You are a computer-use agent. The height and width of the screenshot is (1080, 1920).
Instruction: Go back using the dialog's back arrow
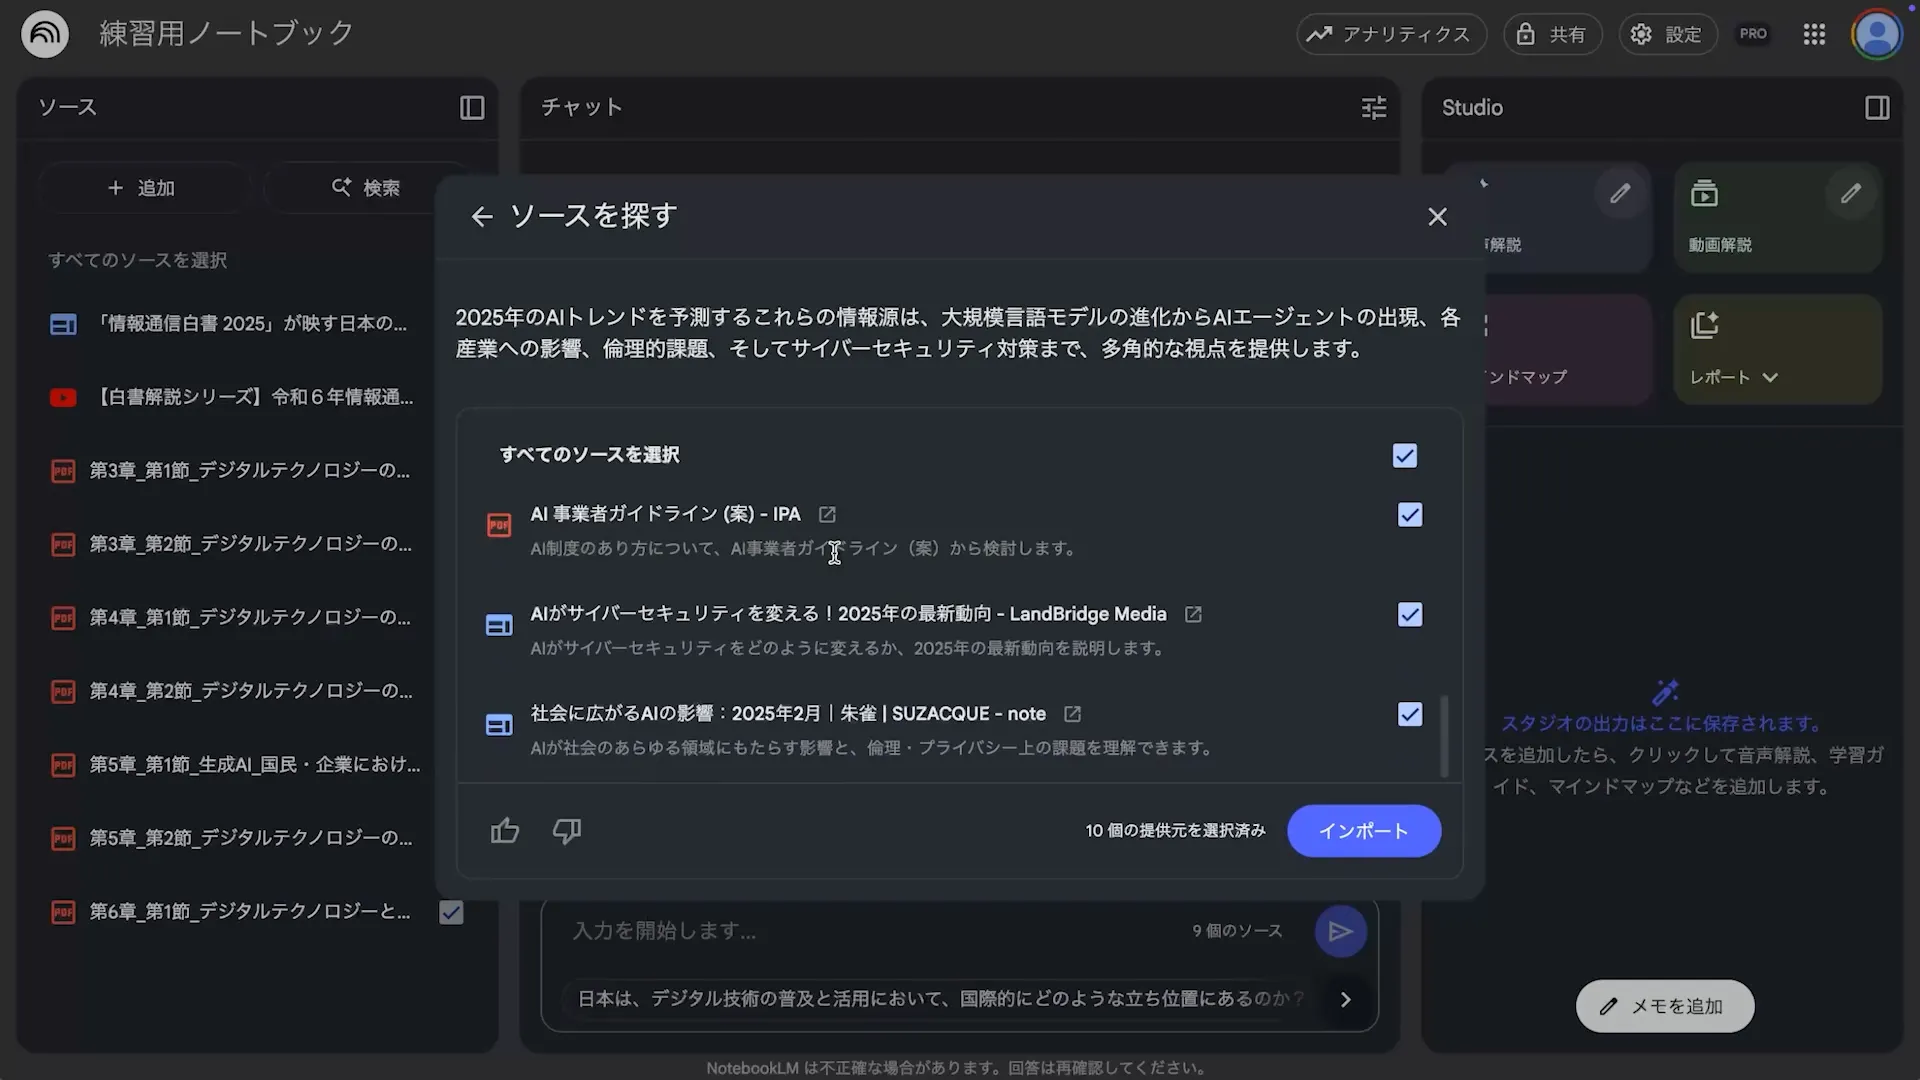[x=483, y=216]
